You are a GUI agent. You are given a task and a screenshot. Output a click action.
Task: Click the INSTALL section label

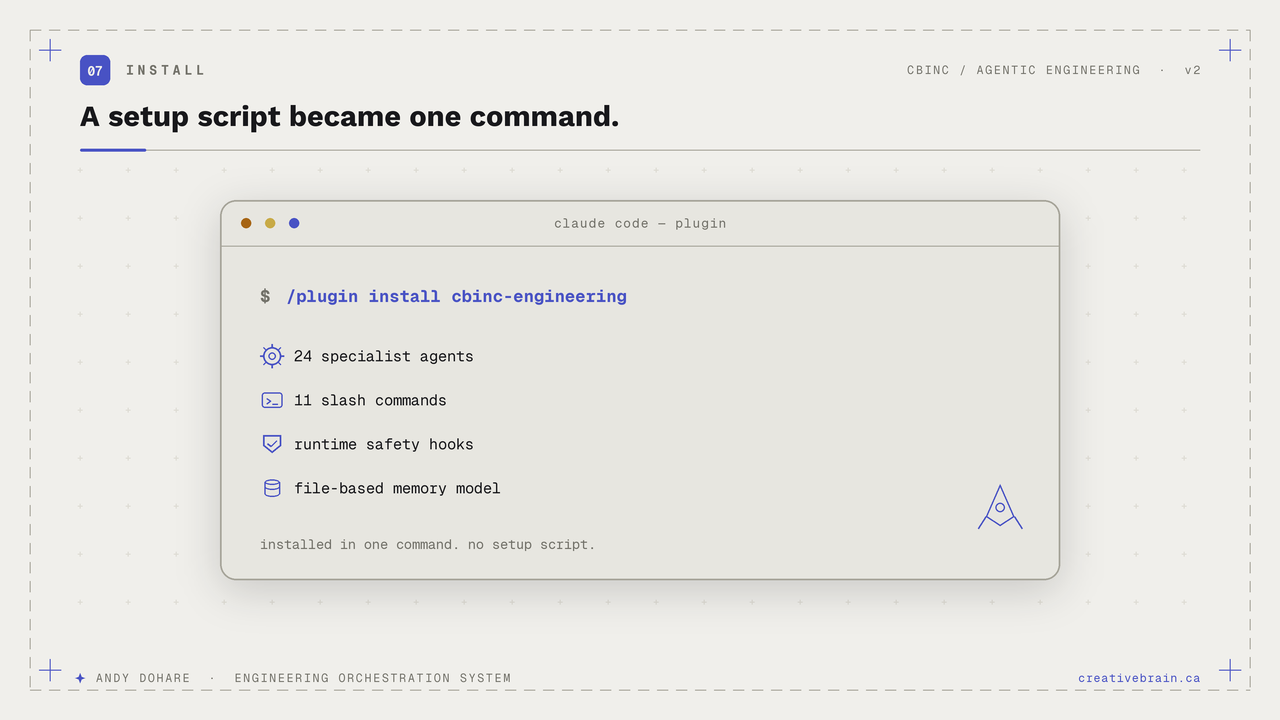166,70
